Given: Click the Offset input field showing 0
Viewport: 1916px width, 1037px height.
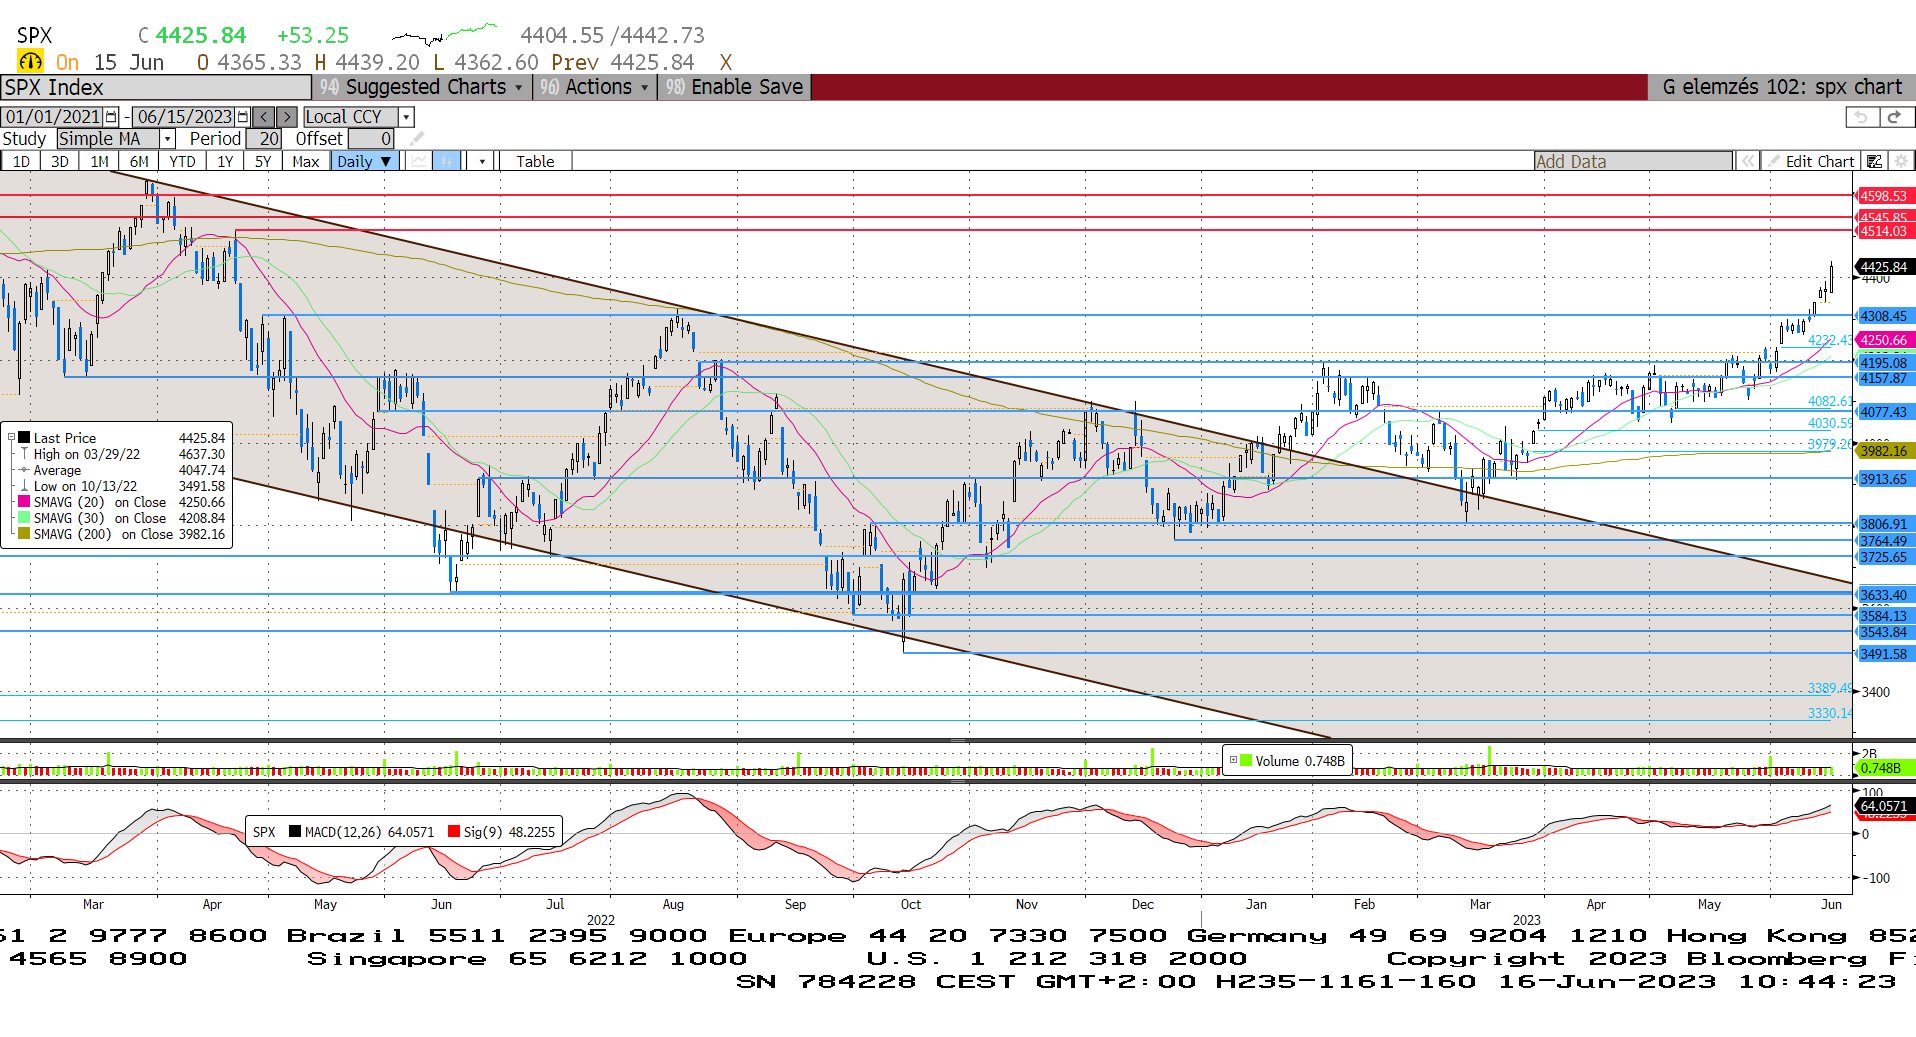Looking at the screenshot, I should [x=372, y=139].
